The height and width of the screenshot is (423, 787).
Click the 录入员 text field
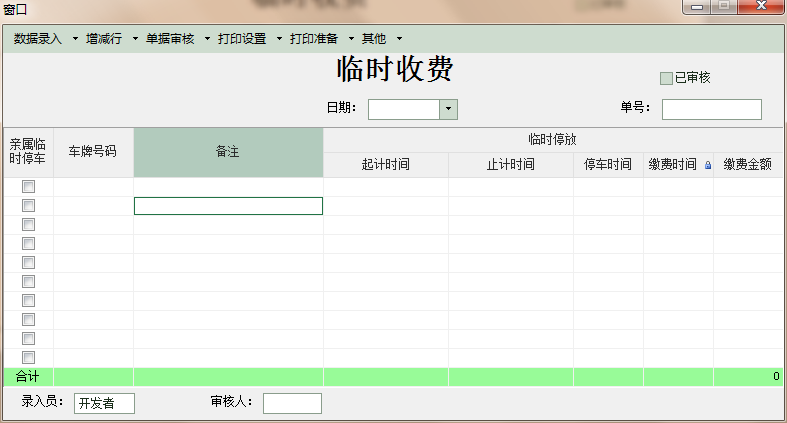(x=104, y=403)
